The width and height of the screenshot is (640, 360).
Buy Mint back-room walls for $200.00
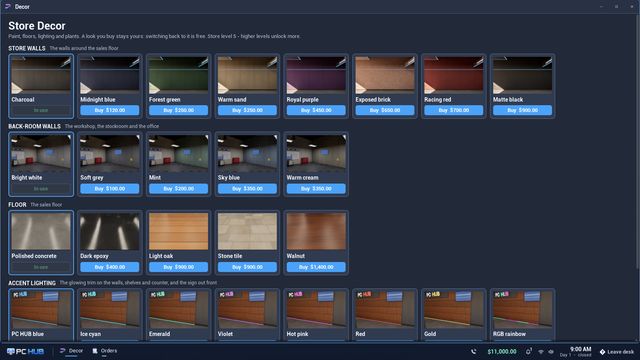click(178, 189)
